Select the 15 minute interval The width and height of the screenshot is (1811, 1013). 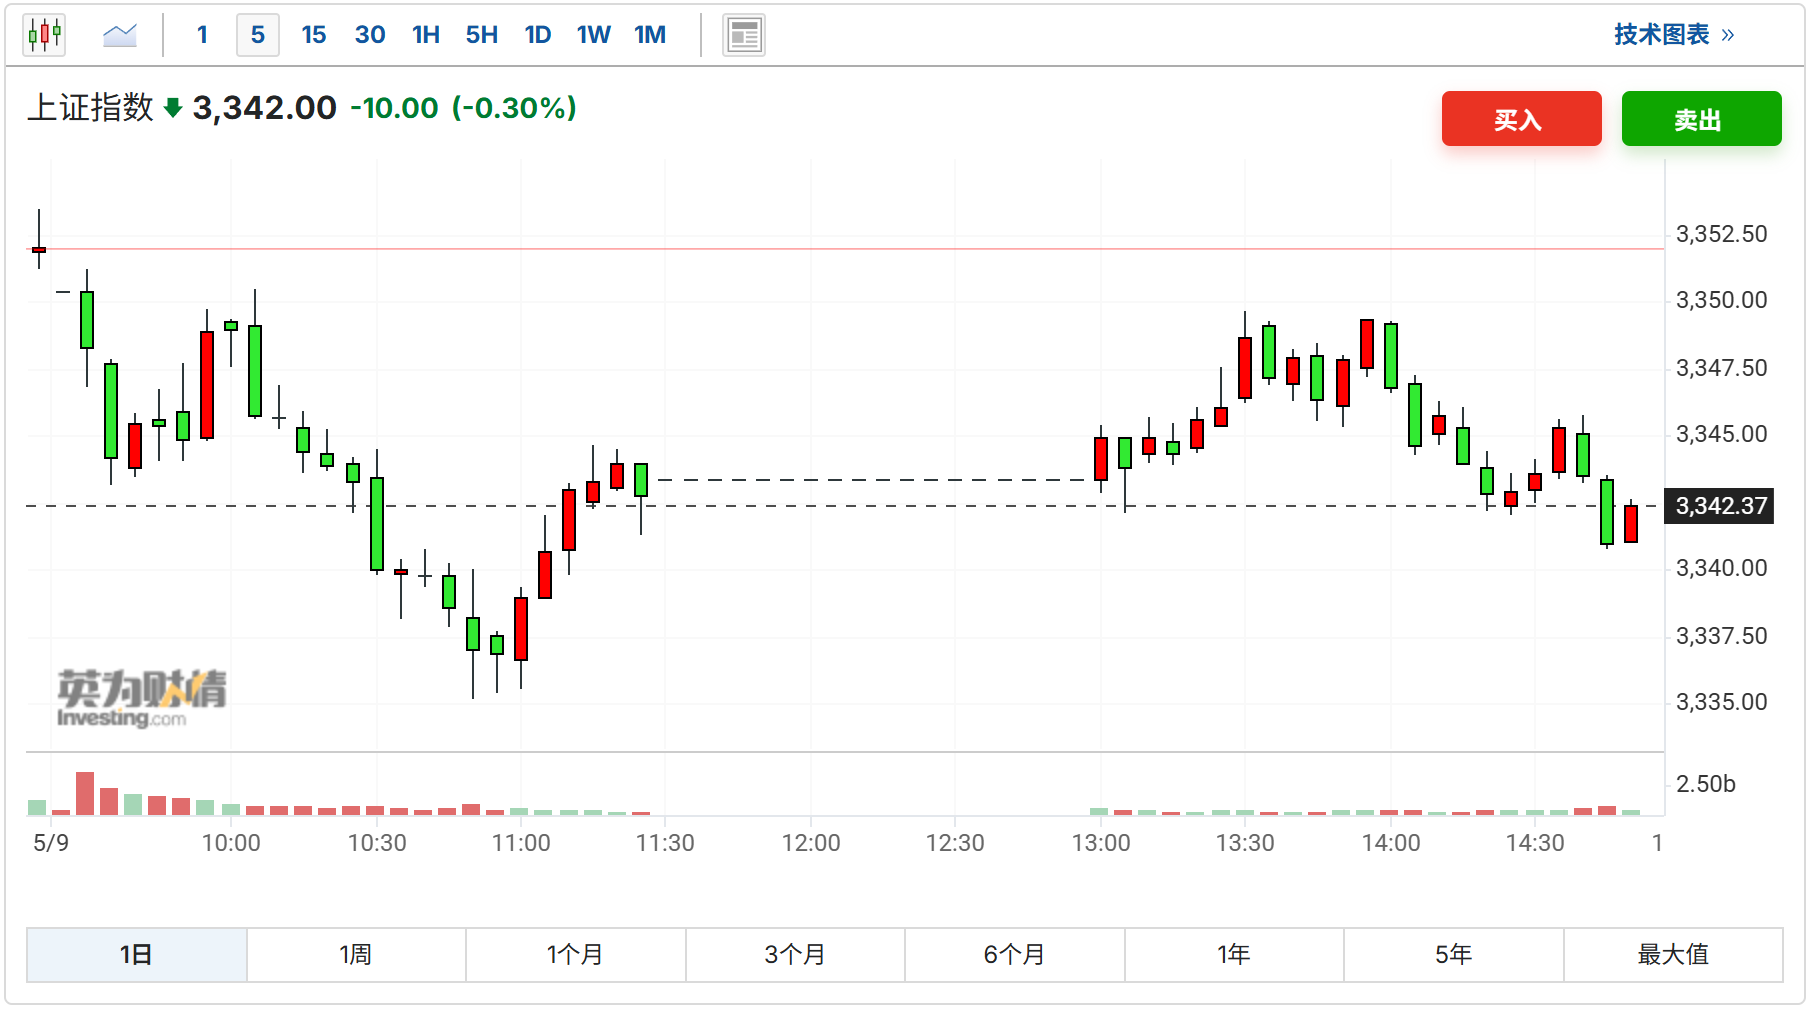pyautogui.click(x=314, y=35)
